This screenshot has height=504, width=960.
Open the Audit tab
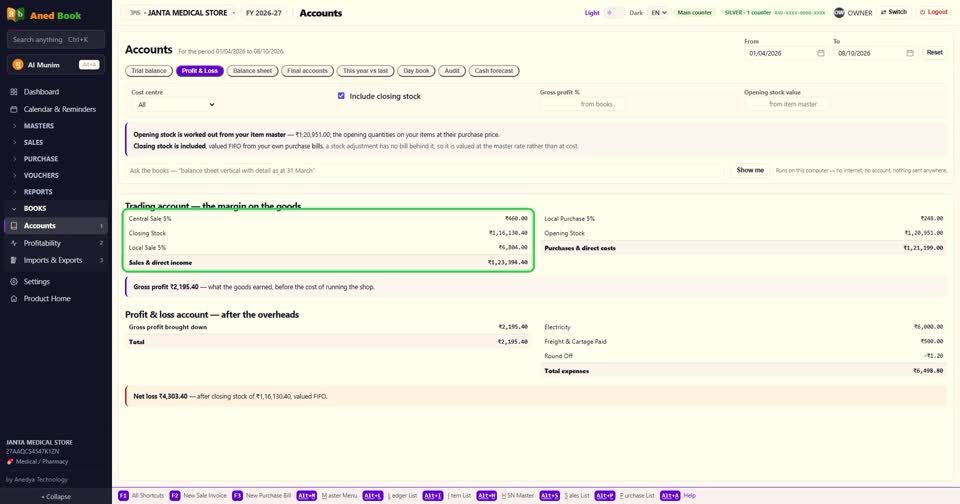452,71
